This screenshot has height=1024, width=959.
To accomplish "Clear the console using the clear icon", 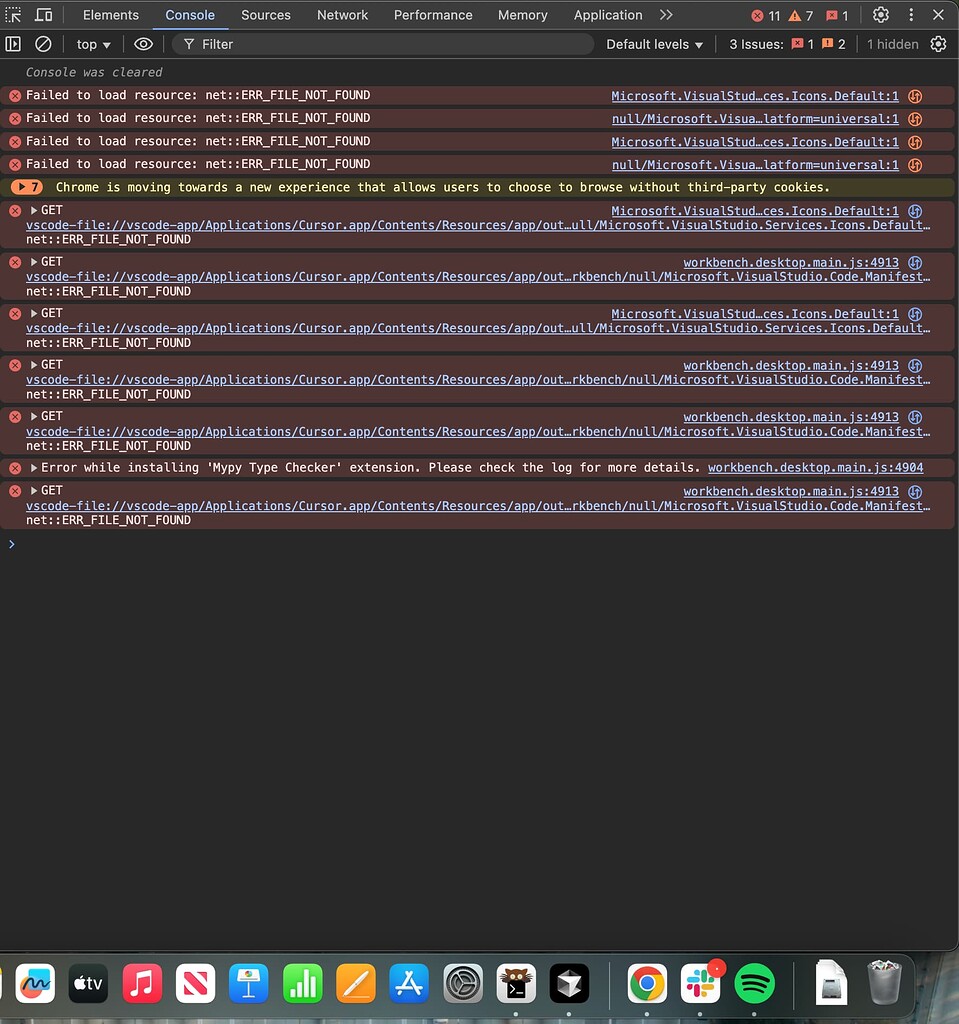I will point(42,44).
